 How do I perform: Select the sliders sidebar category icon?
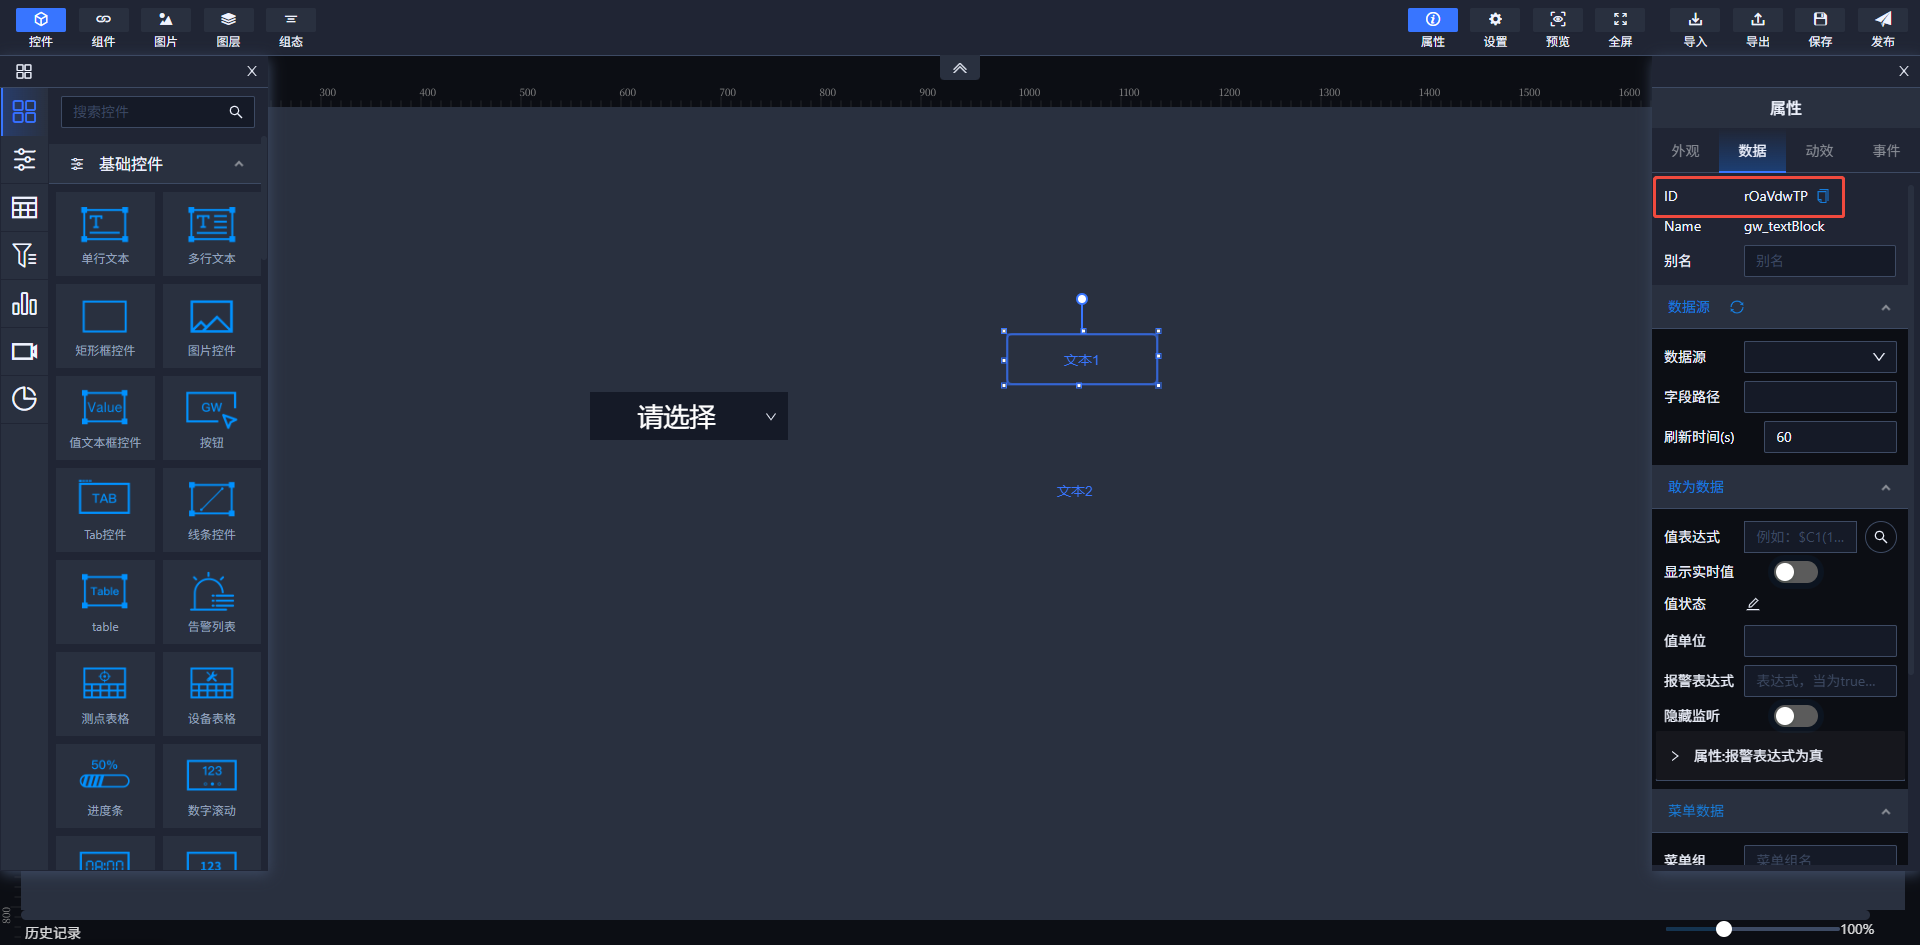coord(24,159)
